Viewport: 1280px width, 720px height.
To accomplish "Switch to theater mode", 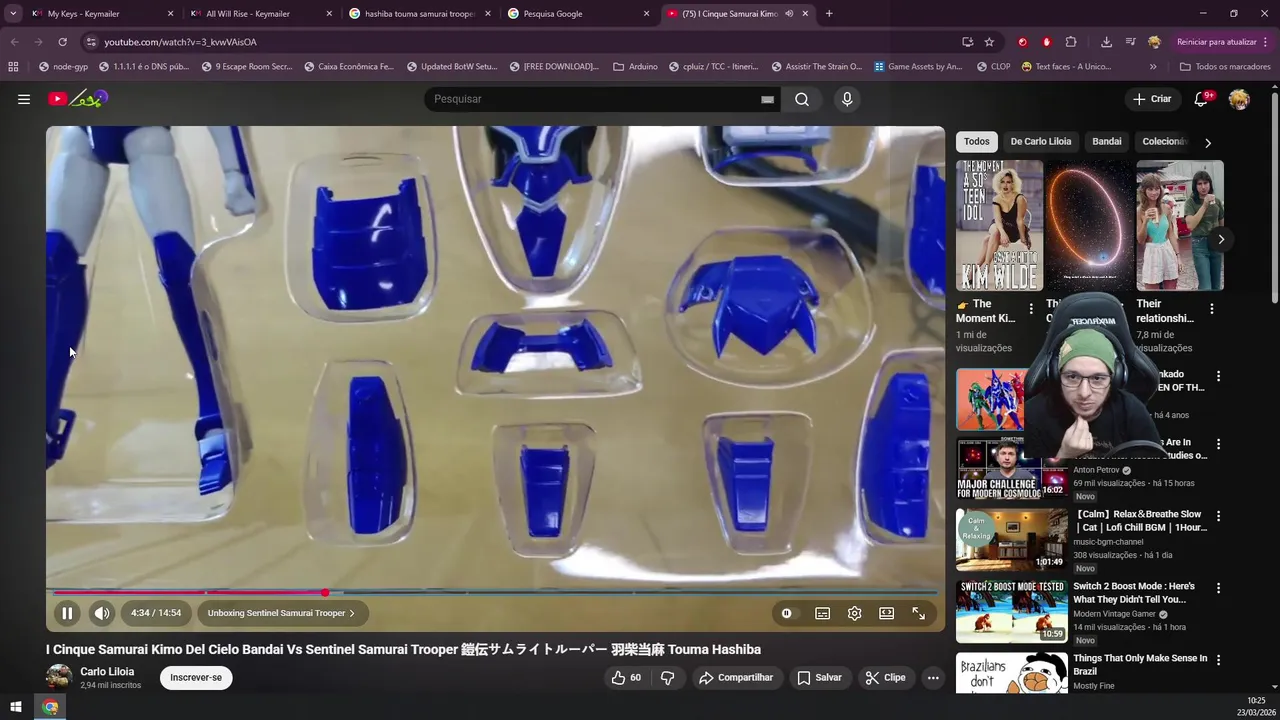I will click(x=886, y=613).
